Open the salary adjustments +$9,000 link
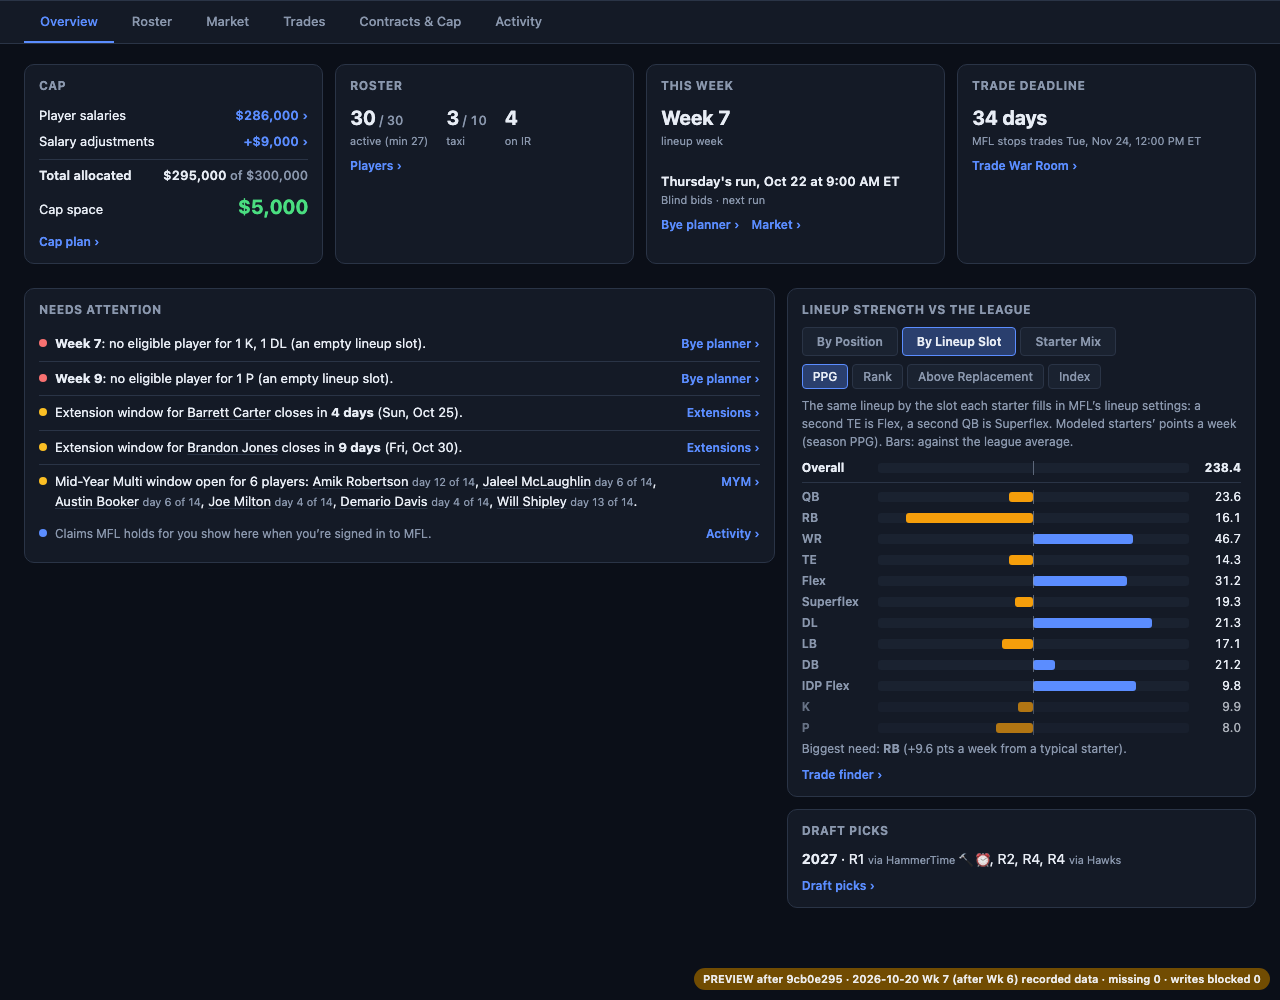 (x=275, y=142)
